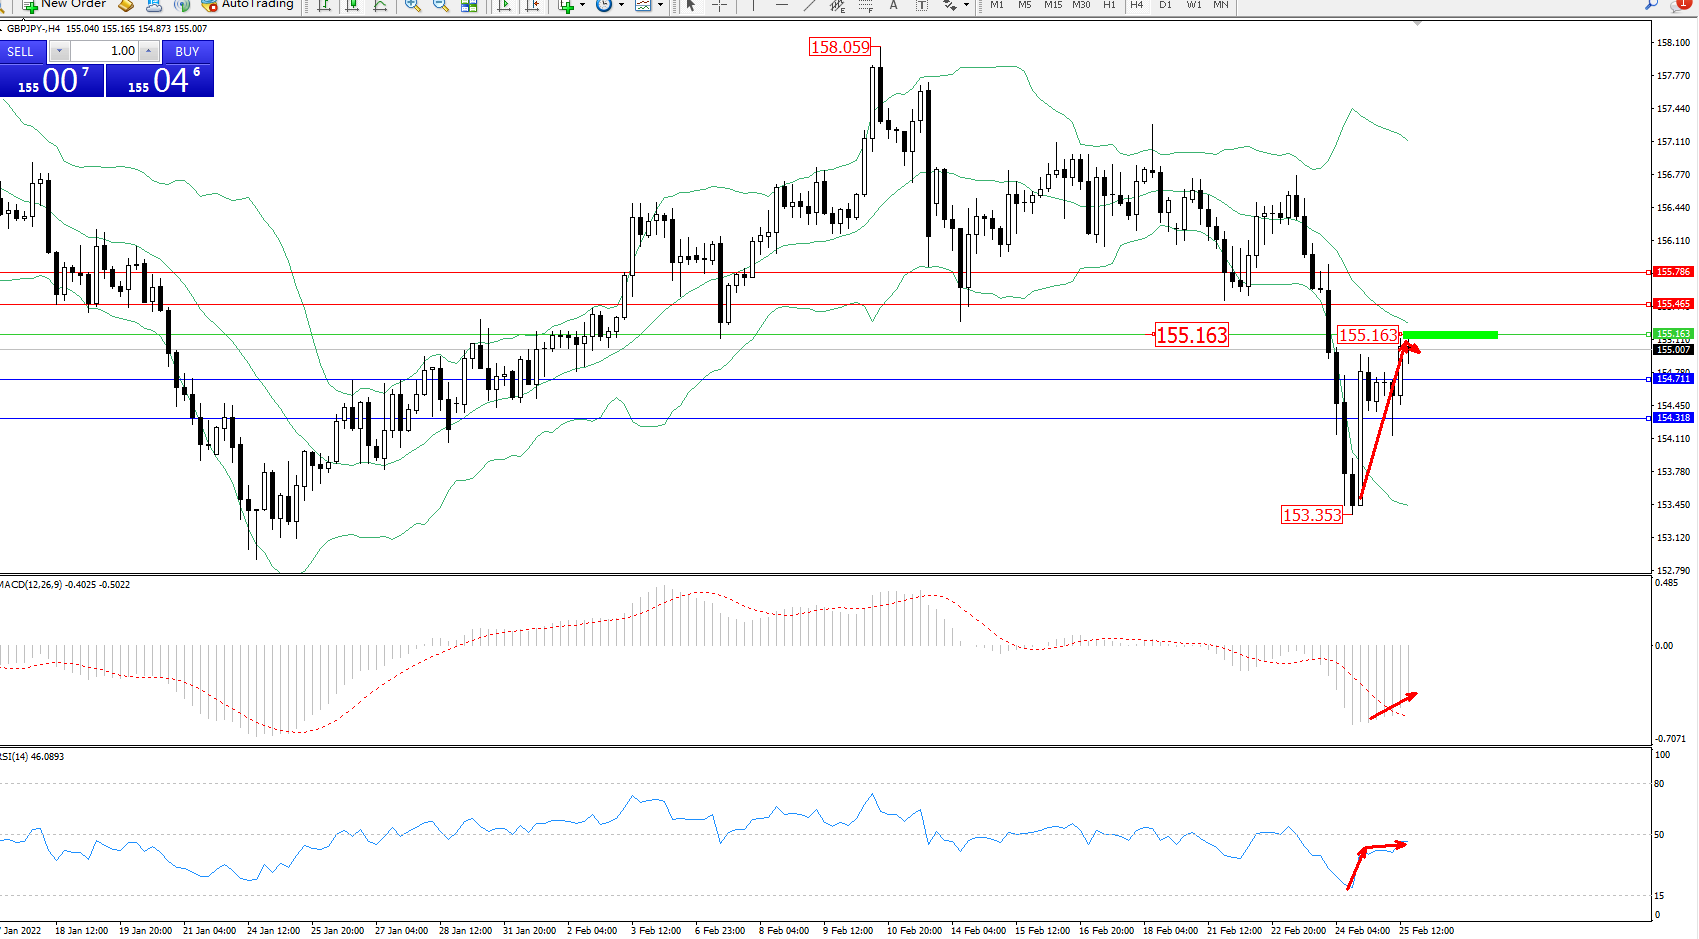Zoom out of the chart
The image size is (1699, 939).
coord(440,6)
